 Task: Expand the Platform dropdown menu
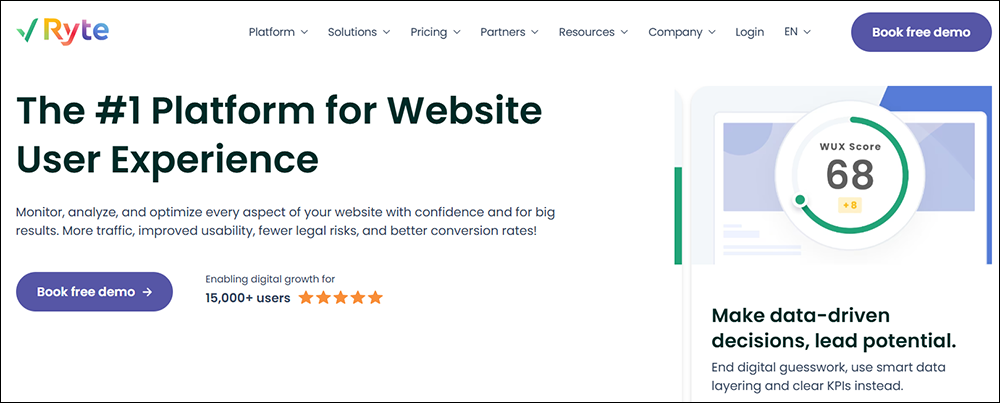click(x=278, y=32)
